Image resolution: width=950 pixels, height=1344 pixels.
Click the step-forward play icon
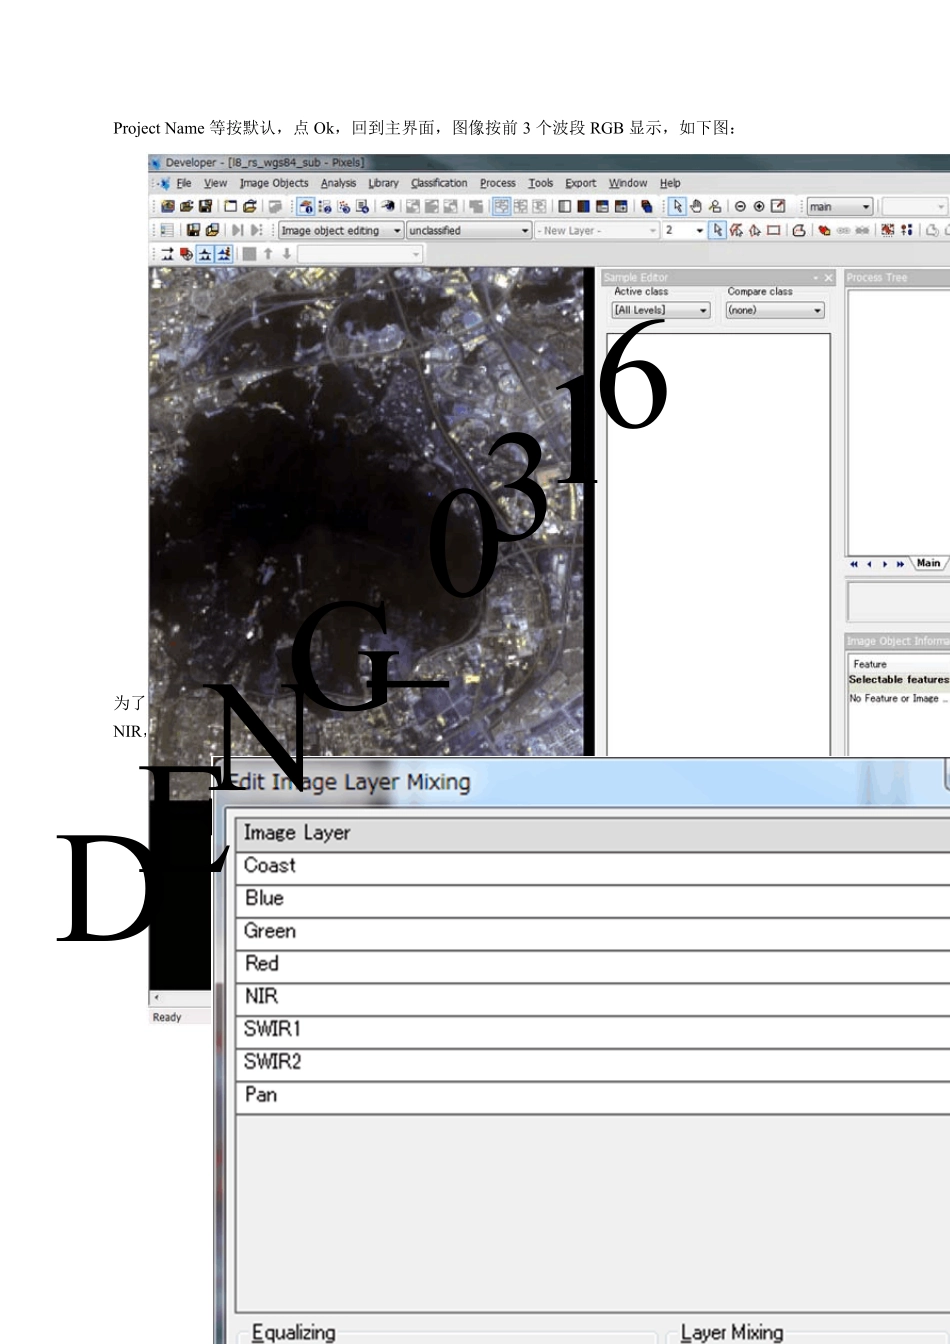click(237, 230)
